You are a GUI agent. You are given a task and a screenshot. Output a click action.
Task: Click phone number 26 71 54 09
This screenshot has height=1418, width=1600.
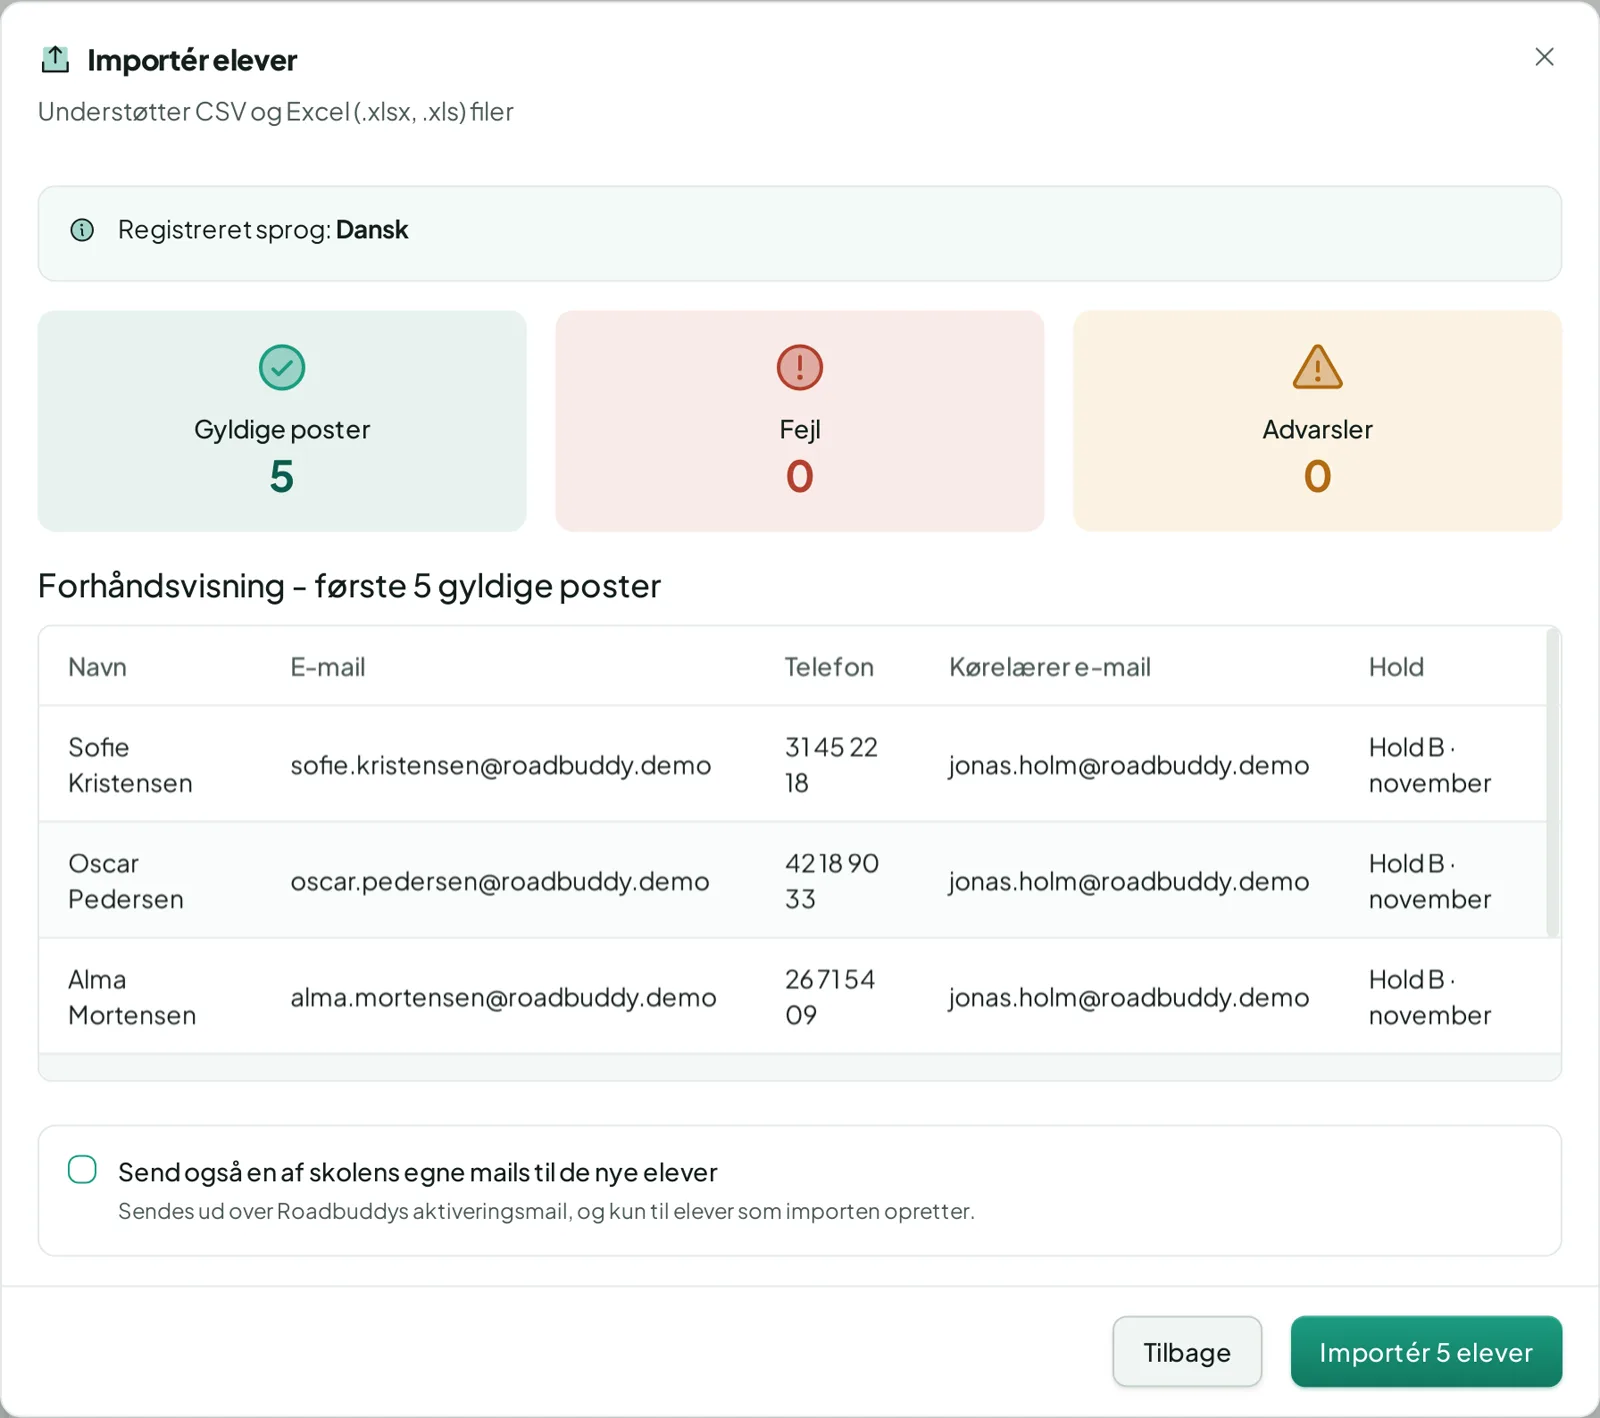(x=830, y=997)
